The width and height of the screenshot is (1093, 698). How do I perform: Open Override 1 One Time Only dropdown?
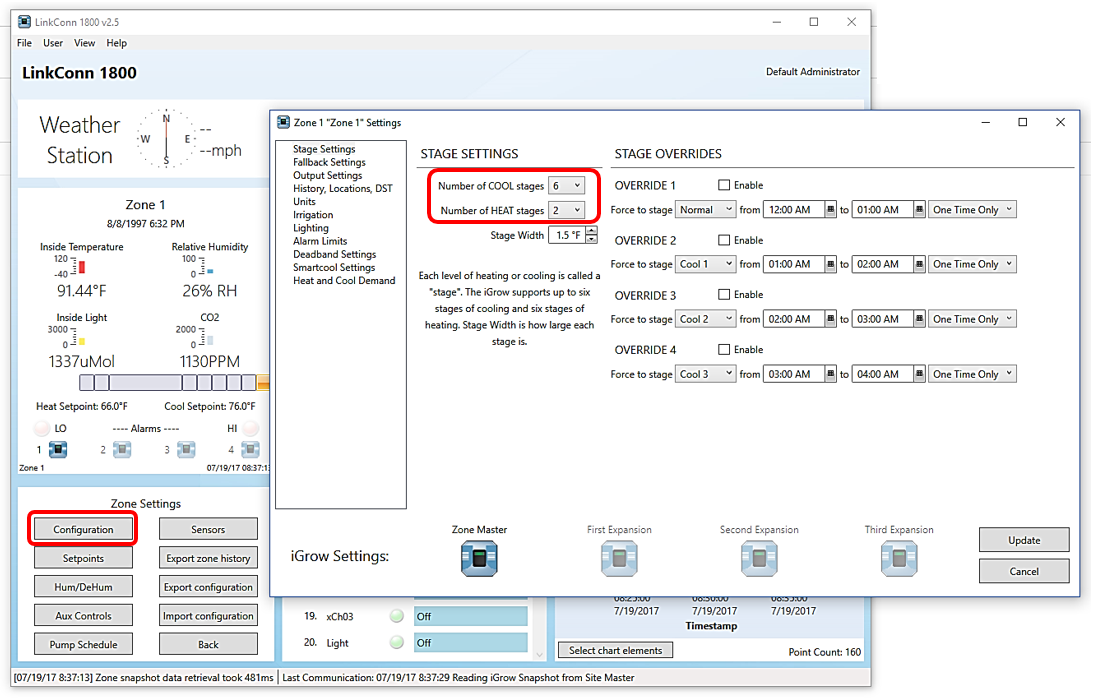[x=972, y=209]
